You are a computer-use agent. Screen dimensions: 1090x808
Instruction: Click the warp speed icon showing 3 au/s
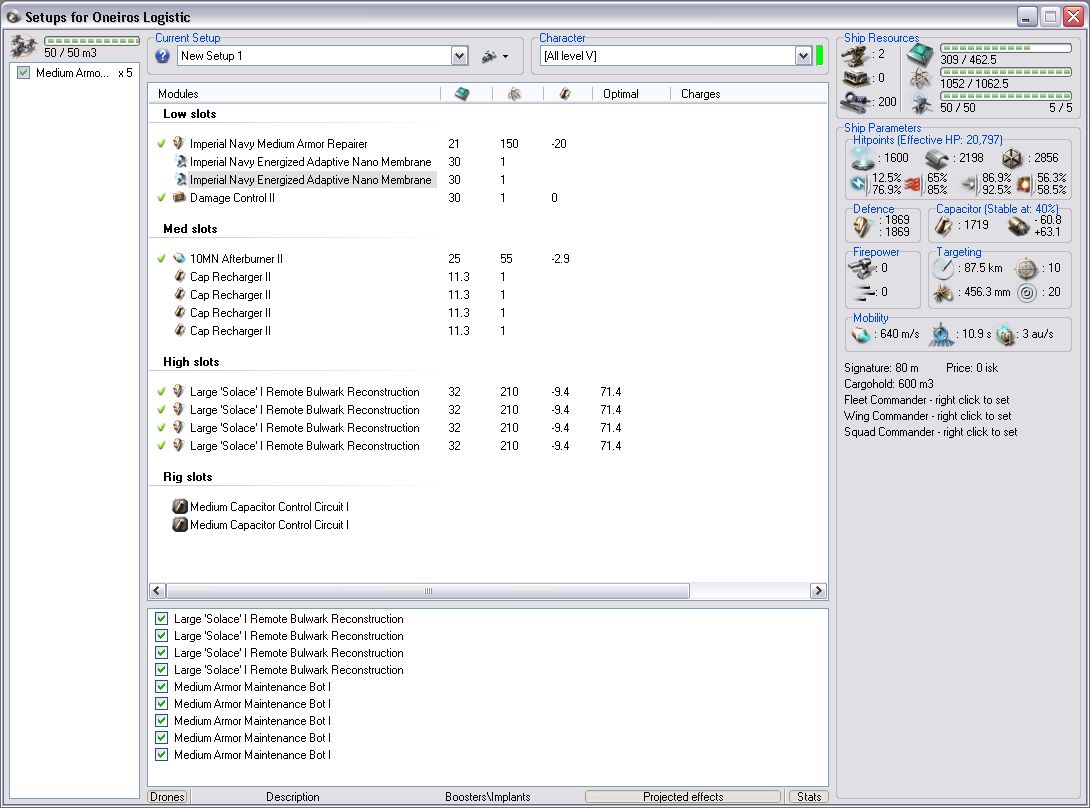point(1004,334)
